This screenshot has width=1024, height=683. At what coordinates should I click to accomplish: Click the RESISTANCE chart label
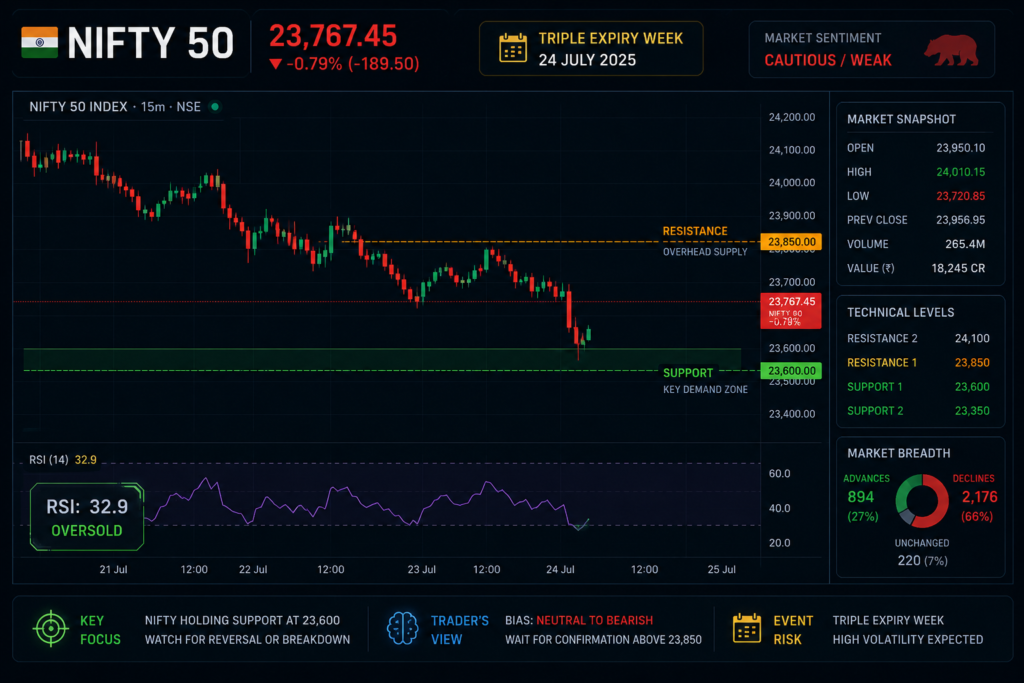[x=695, y=231]
